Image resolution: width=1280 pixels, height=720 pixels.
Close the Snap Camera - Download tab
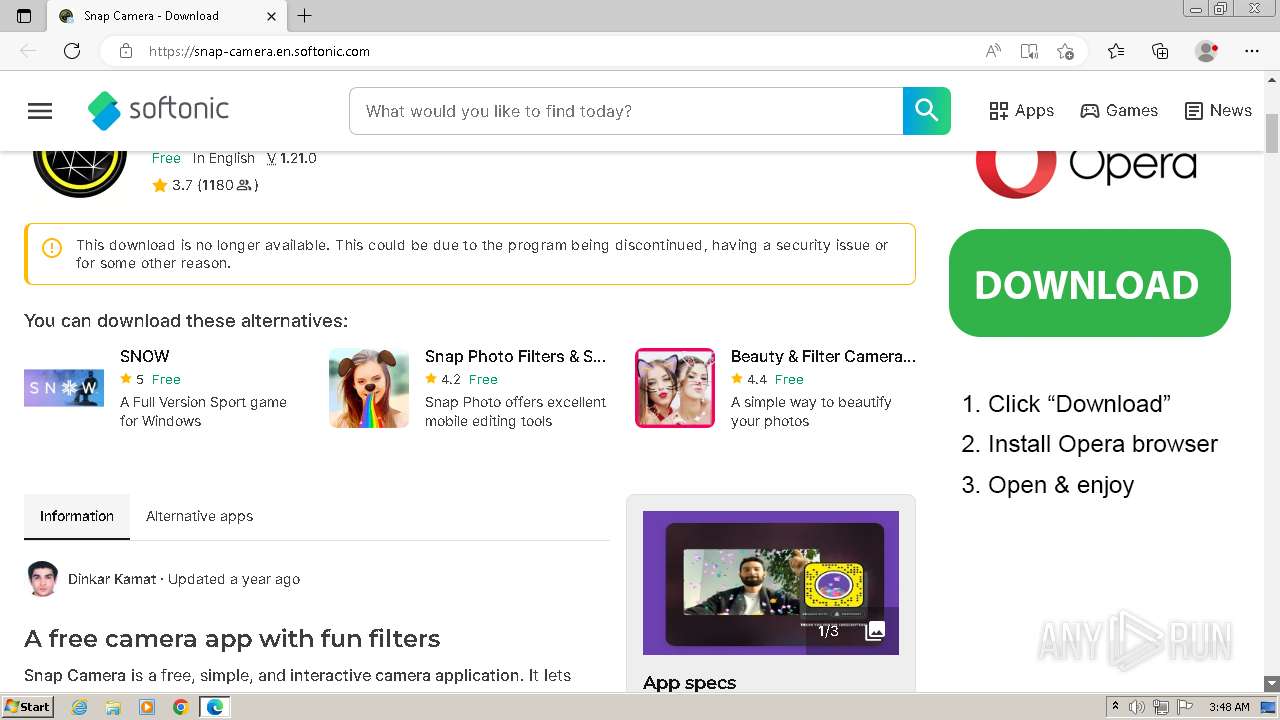272,16
